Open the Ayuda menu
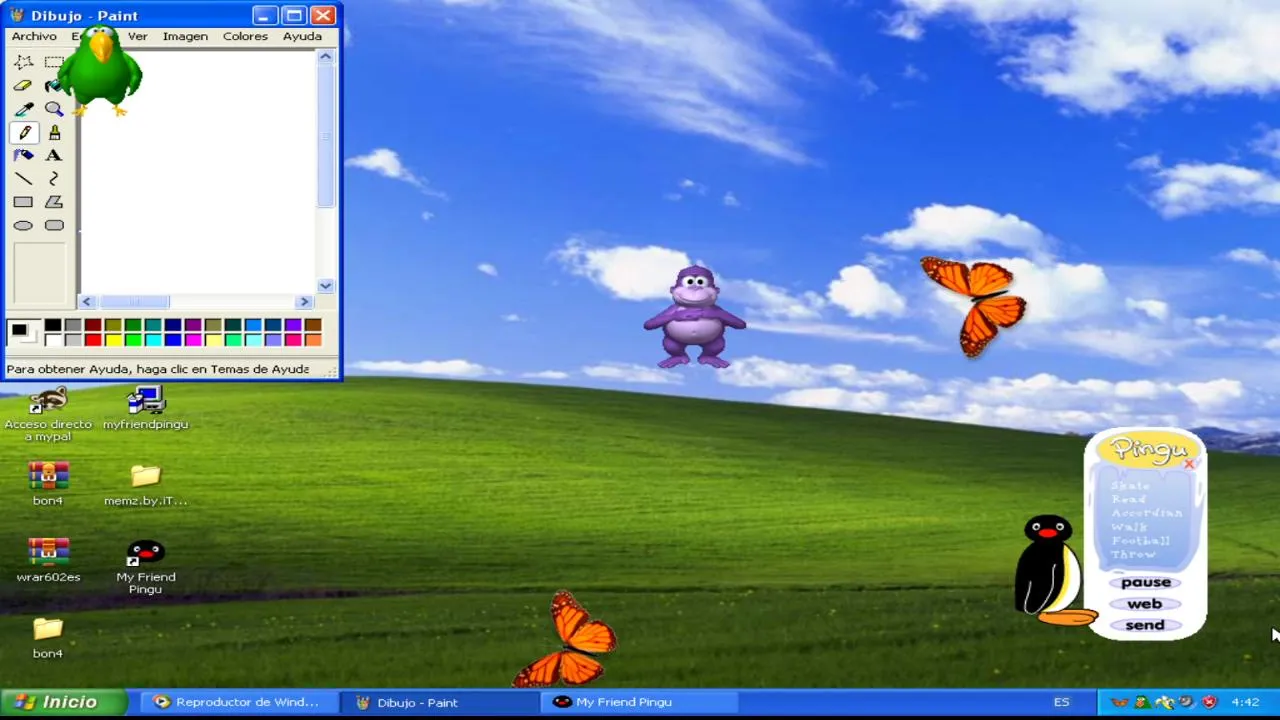Image resolution: width=1280 pixels, height=720 pixels. click(x=302, y=36)
